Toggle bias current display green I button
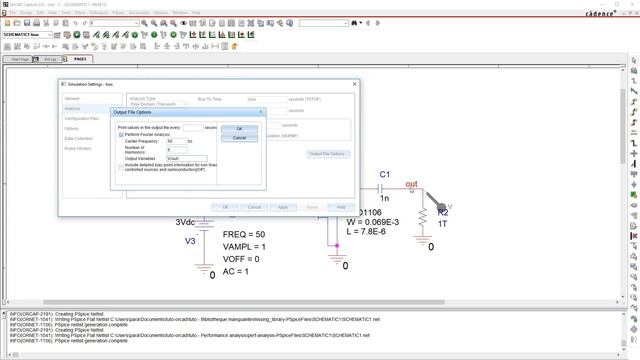The width and height of the screenshot is (640, 360). tap(154, 35)
